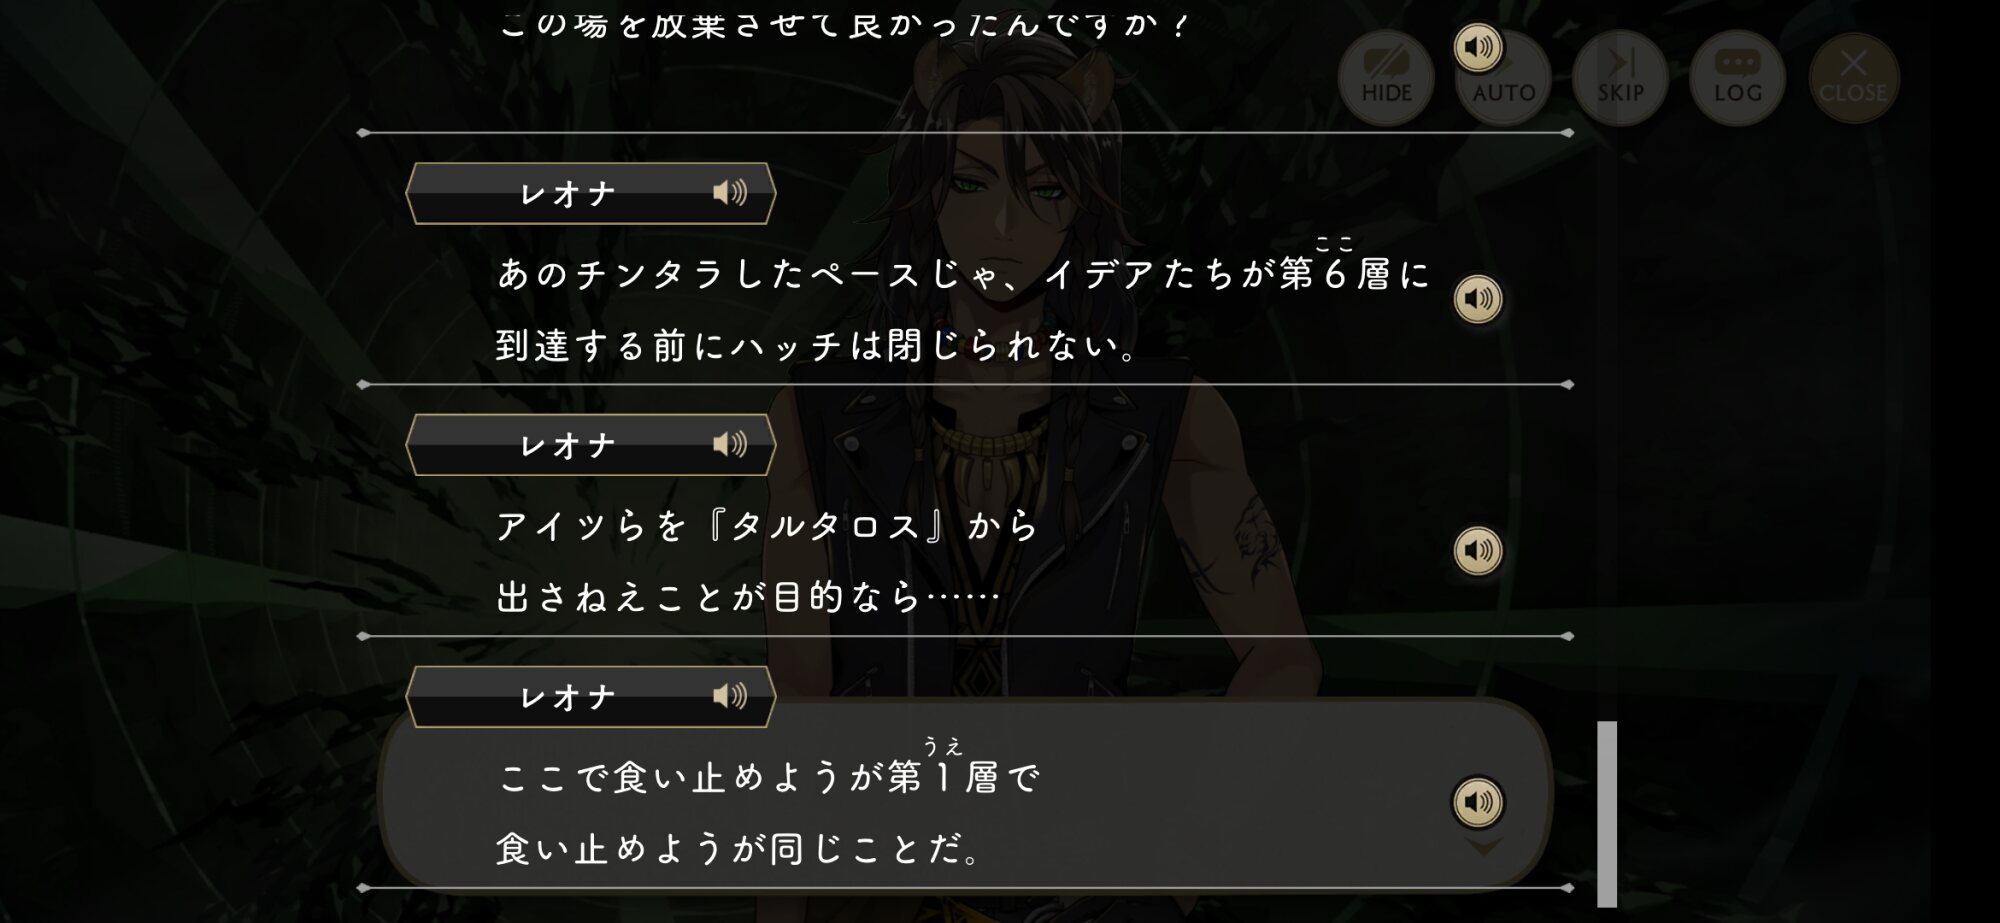Play voice for the 第6層 dialogue line

coord(1478,299)
